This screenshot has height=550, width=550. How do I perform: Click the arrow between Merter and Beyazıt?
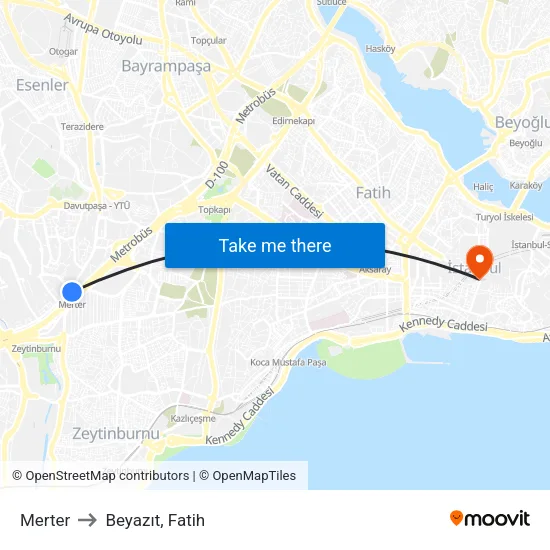[87, 520]
